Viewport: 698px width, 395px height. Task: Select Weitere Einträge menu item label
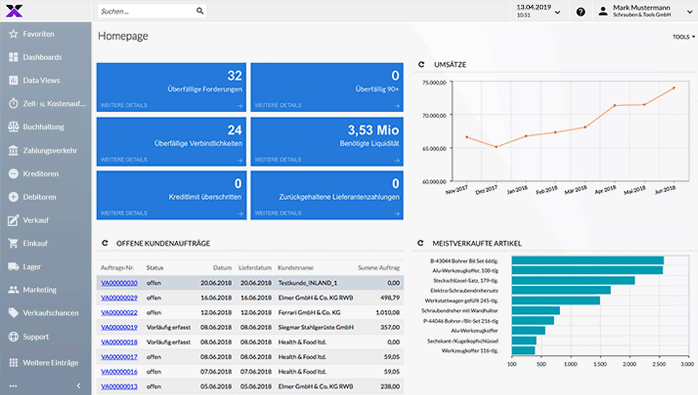pos(51,362)
